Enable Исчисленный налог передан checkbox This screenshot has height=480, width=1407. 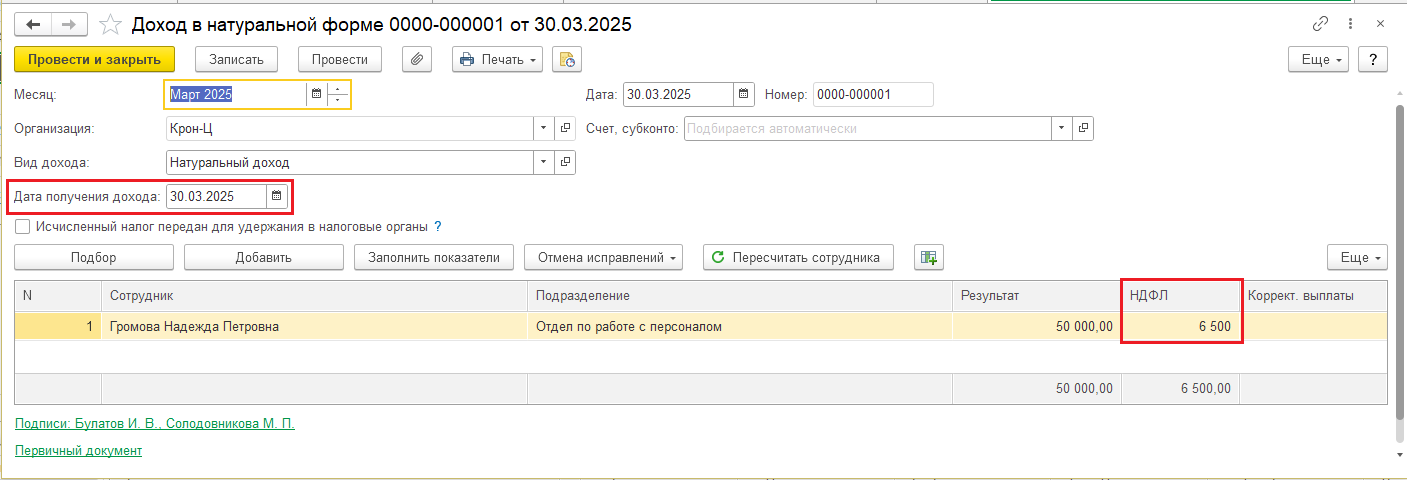[23, 226]
